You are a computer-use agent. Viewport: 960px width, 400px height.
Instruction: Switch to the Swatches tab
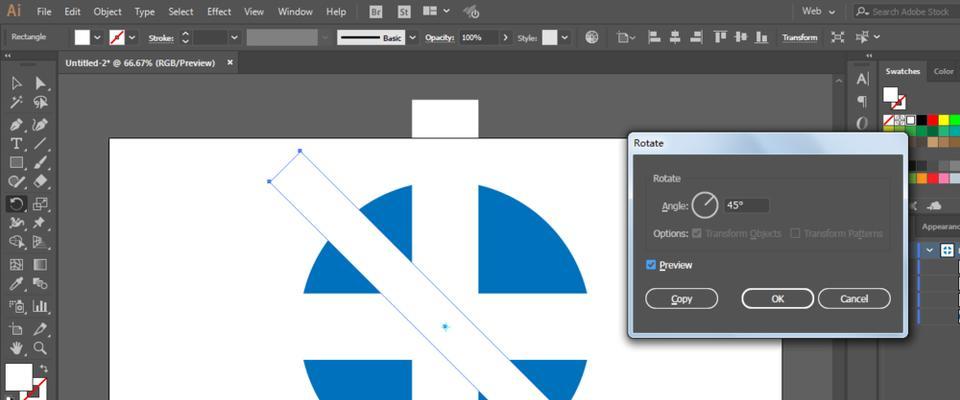902,72
